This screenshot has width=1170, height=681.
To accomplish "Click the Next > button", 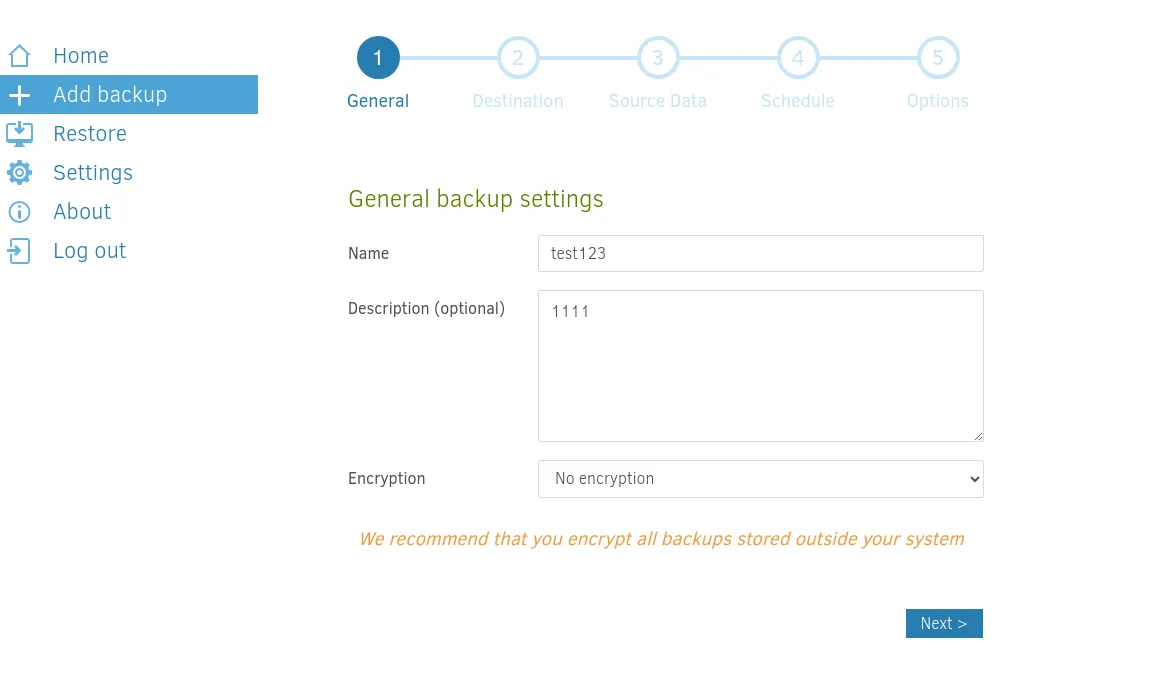I will 944,624.
